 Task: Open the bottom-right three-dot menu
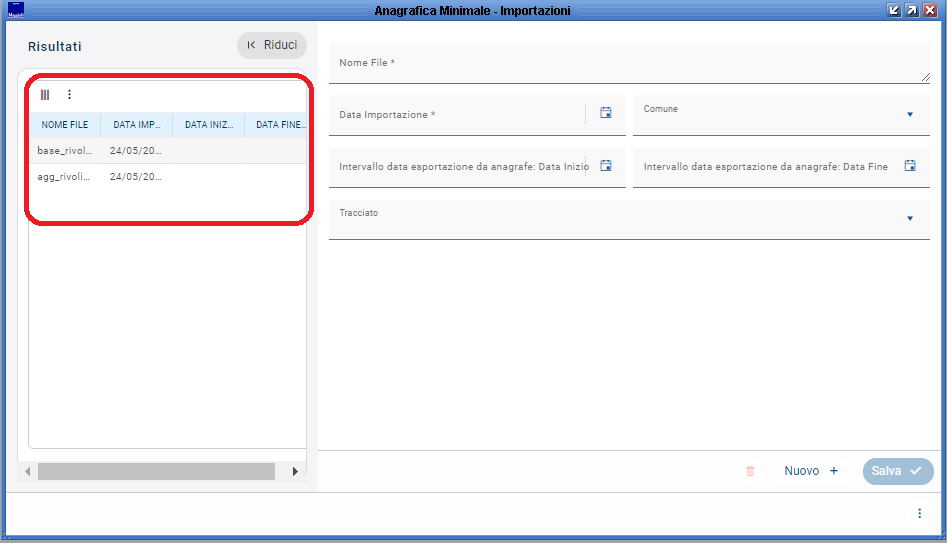pyautogui.click(x=919, y=513)
